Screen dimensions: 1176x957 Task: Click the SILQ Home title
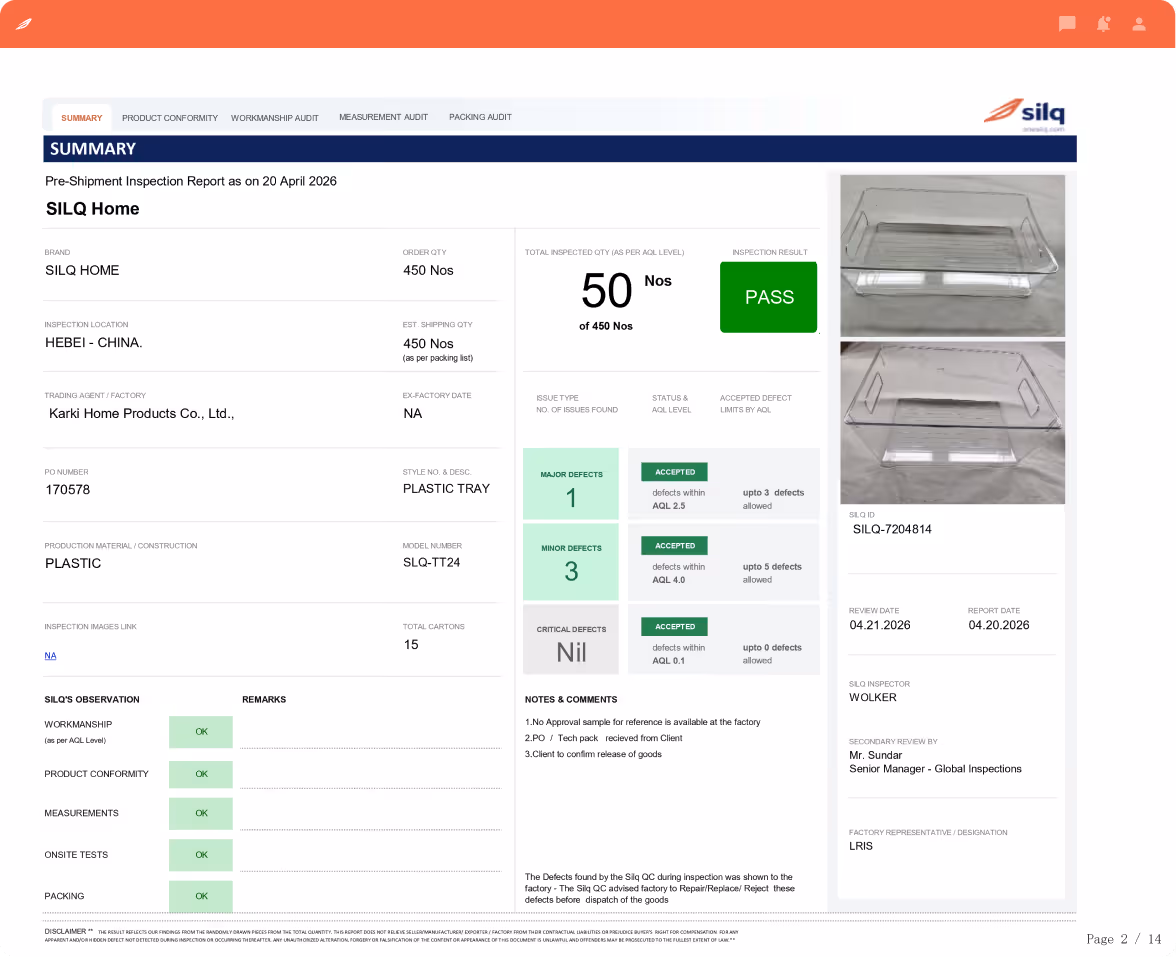click(93, 209)
